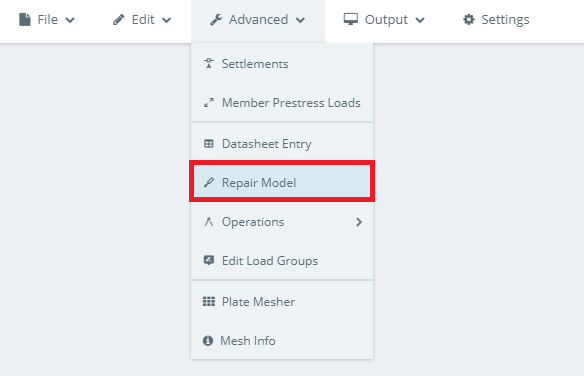Click the Edit Load Groups icon
584x376 pixels.
pos(209,260)
